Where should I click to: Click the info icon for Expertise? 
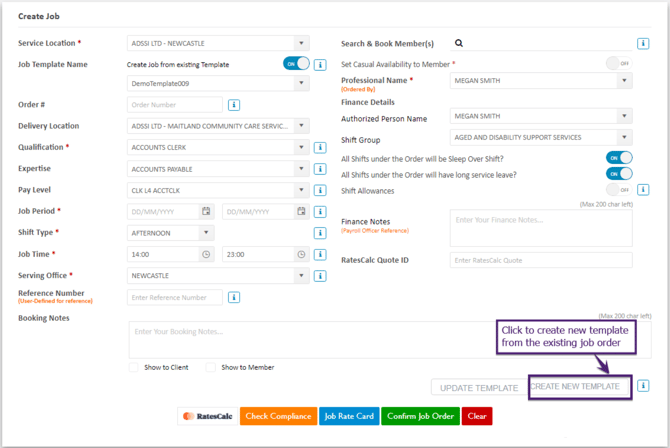320,169
